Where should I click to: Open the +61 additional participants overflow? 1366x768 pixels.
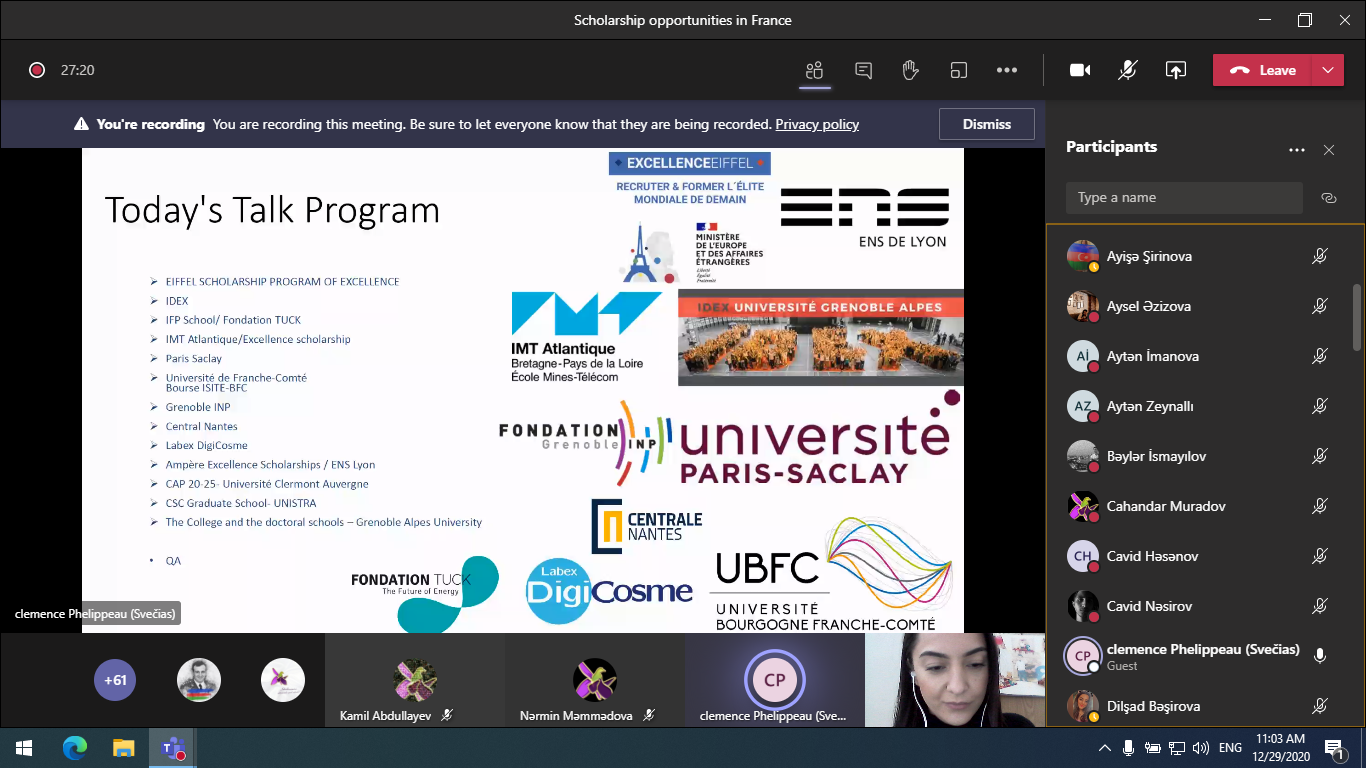(x=115, y=680)
